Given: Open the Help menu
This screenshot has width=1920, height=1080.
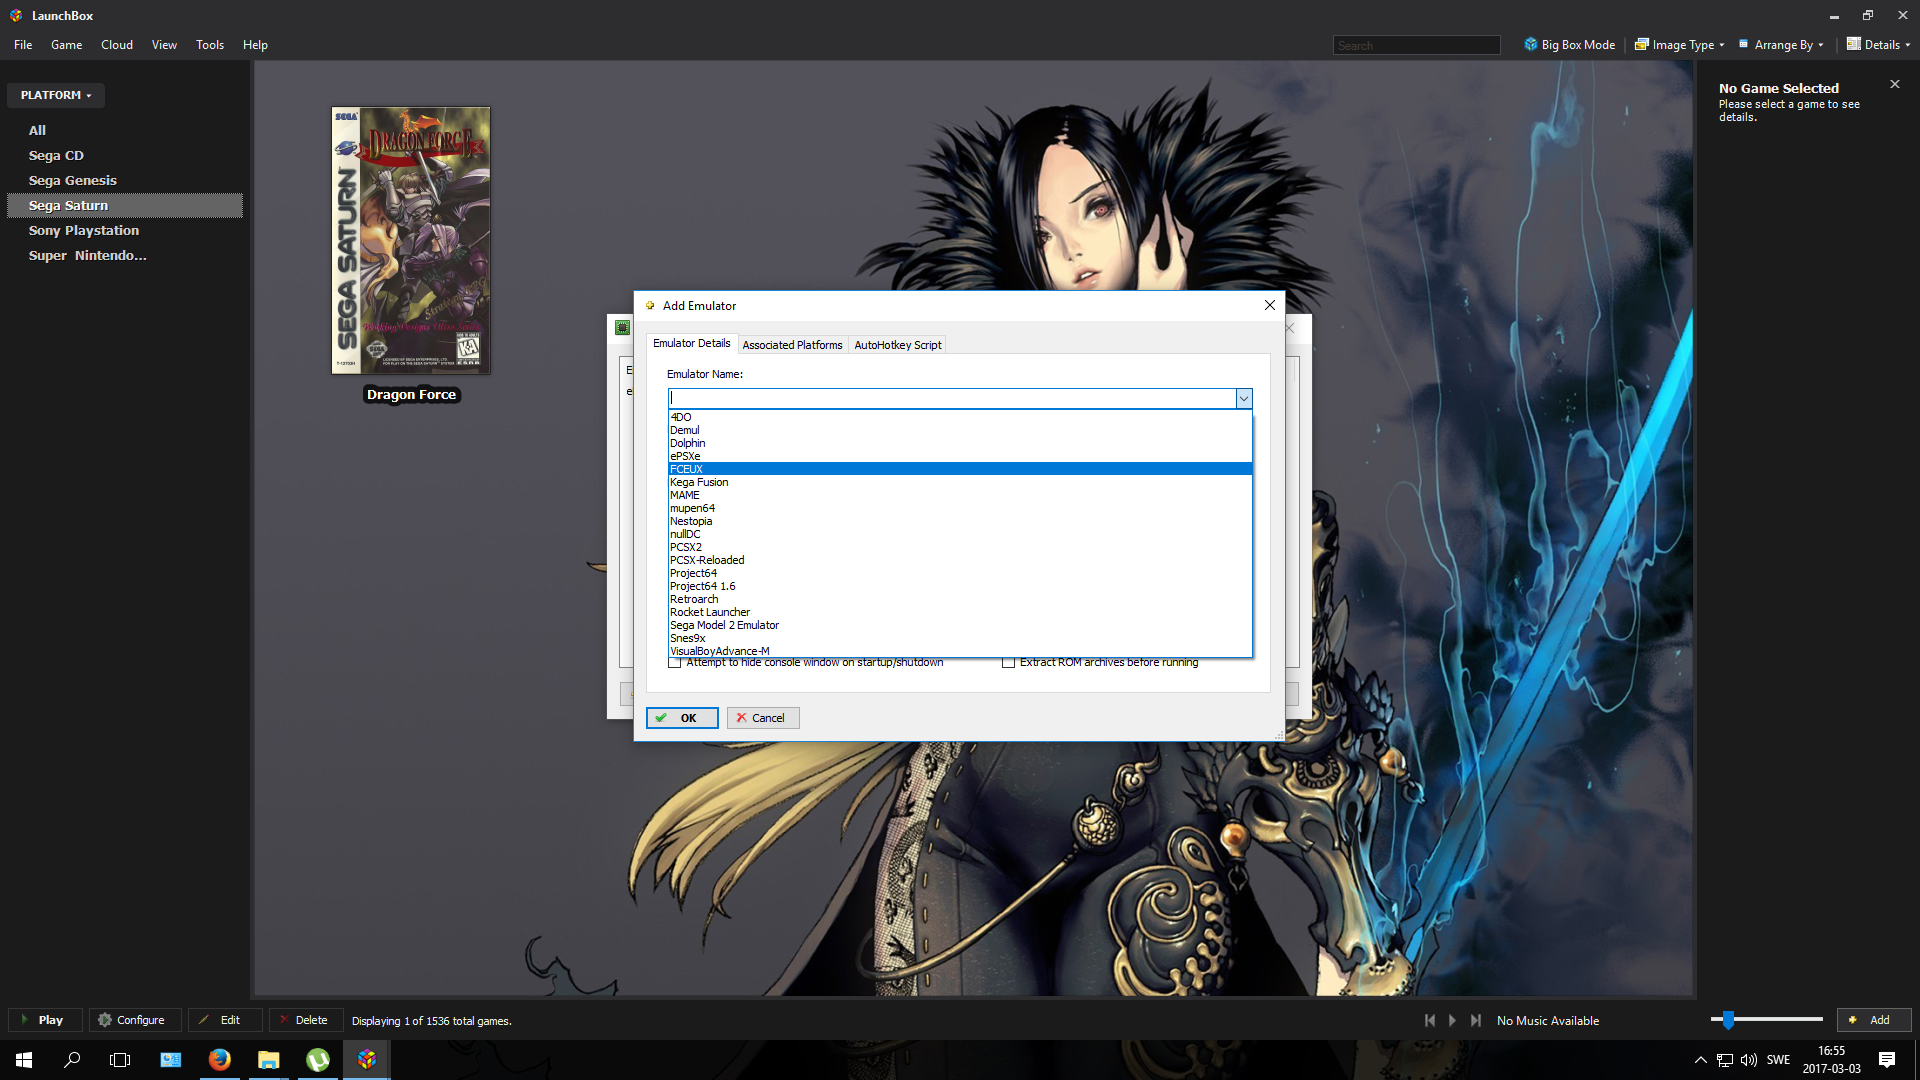Looking at the screenshot, I should [255, 45].
